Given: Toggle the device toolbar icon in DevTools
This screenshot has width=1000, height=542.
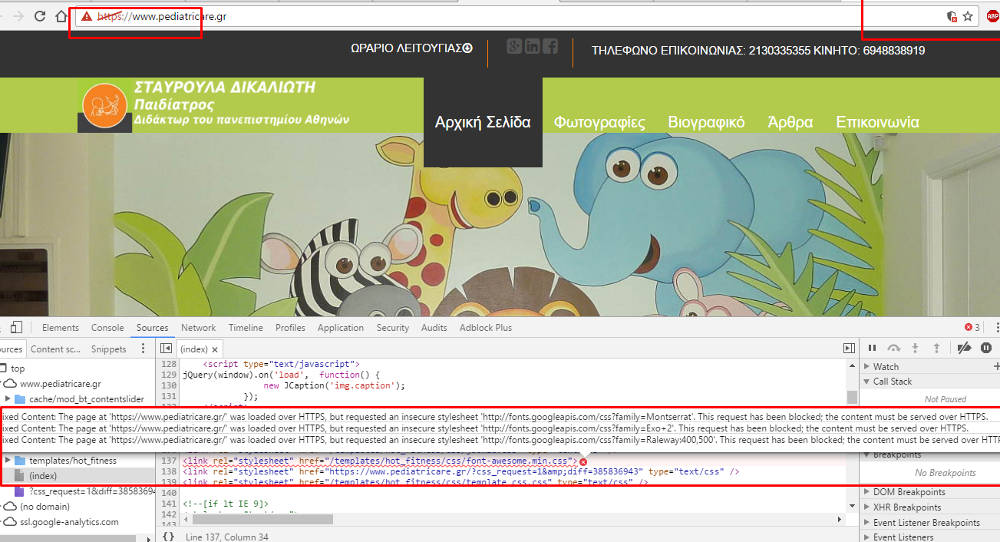Looking at the screenshot, I should (x=17, y=327).
